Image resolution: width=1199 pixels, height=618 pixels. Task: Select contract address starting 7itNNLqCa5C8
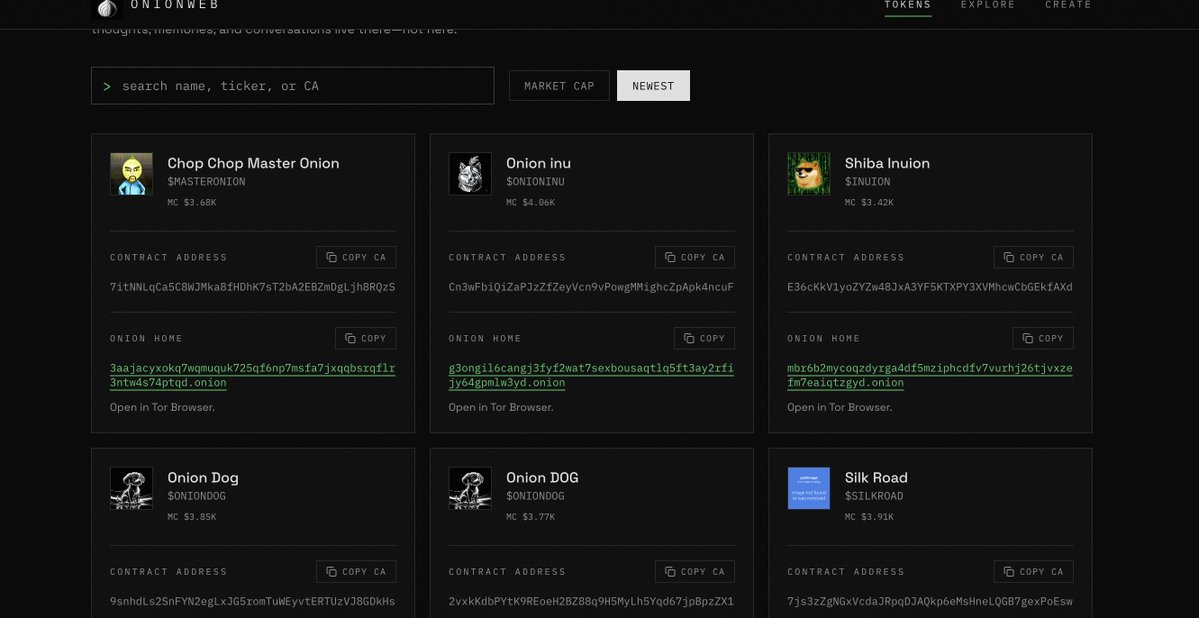tap(252, 287)
